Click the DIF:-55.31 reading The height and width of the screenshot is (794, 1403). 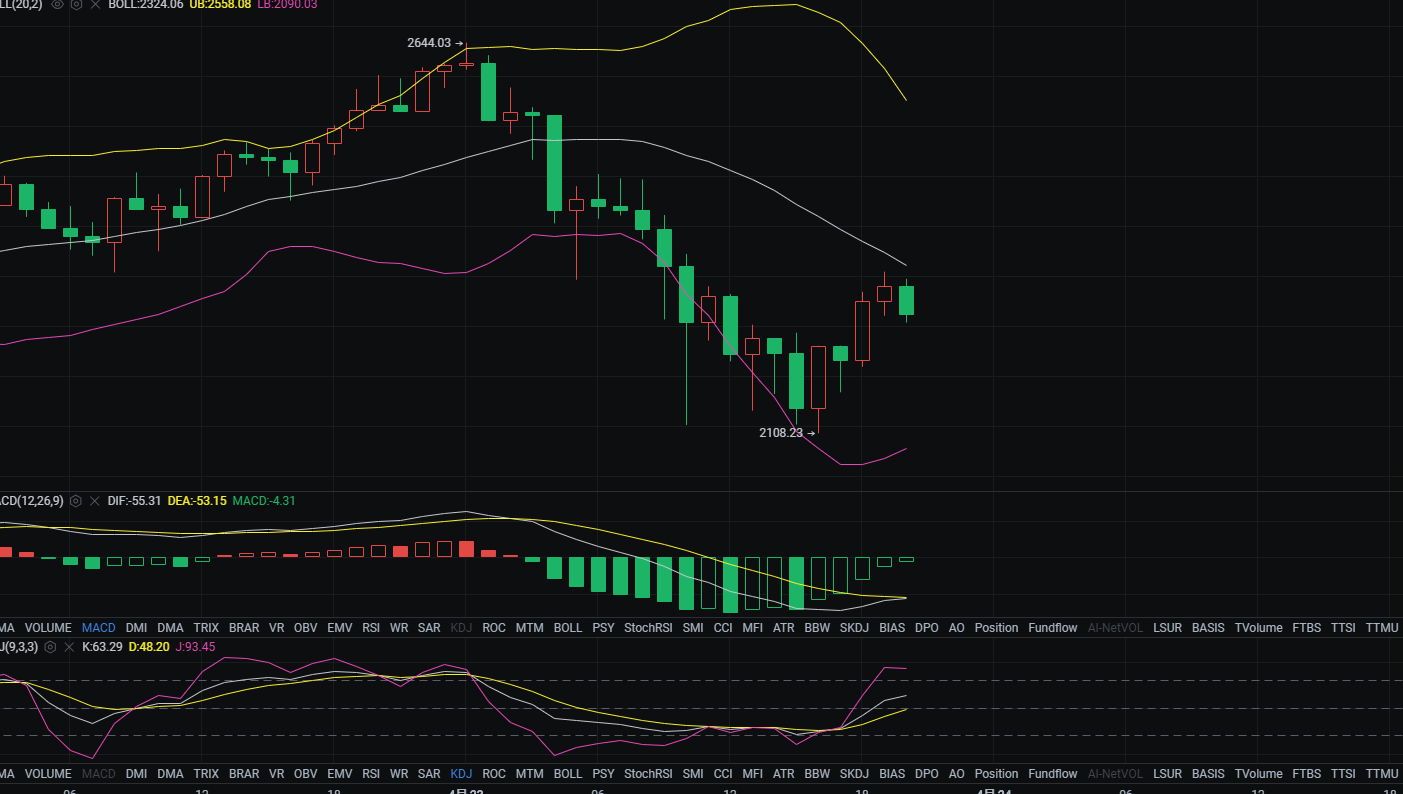134,501
